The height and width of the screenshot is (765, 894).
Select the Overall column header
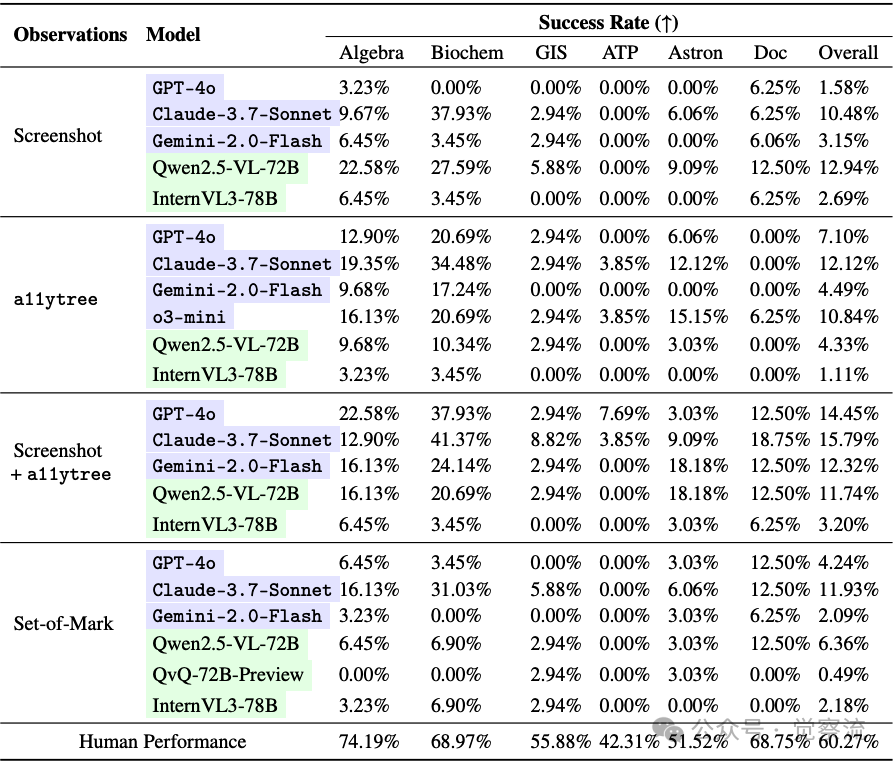(x=848, y=53)
